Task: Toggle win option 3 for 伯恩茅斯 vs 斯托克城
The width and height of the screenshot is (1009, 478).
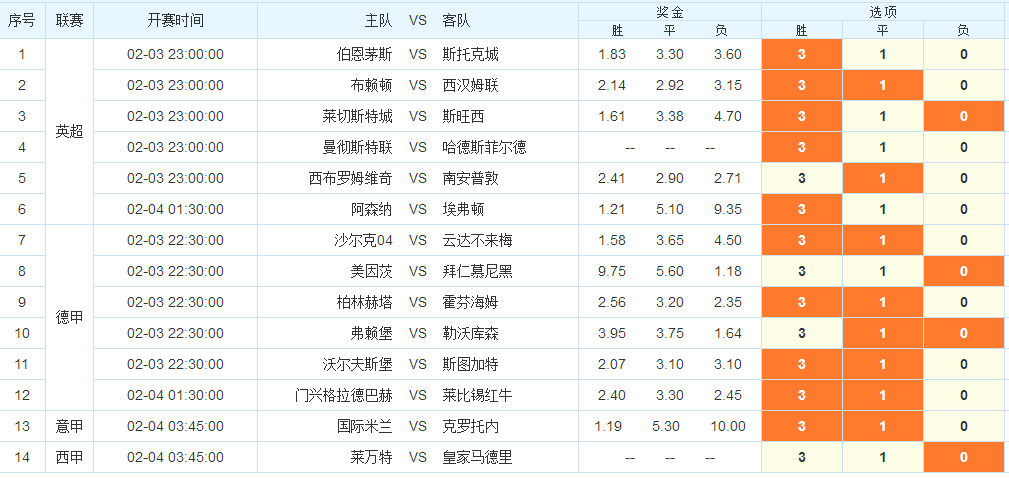Action: 802,54
